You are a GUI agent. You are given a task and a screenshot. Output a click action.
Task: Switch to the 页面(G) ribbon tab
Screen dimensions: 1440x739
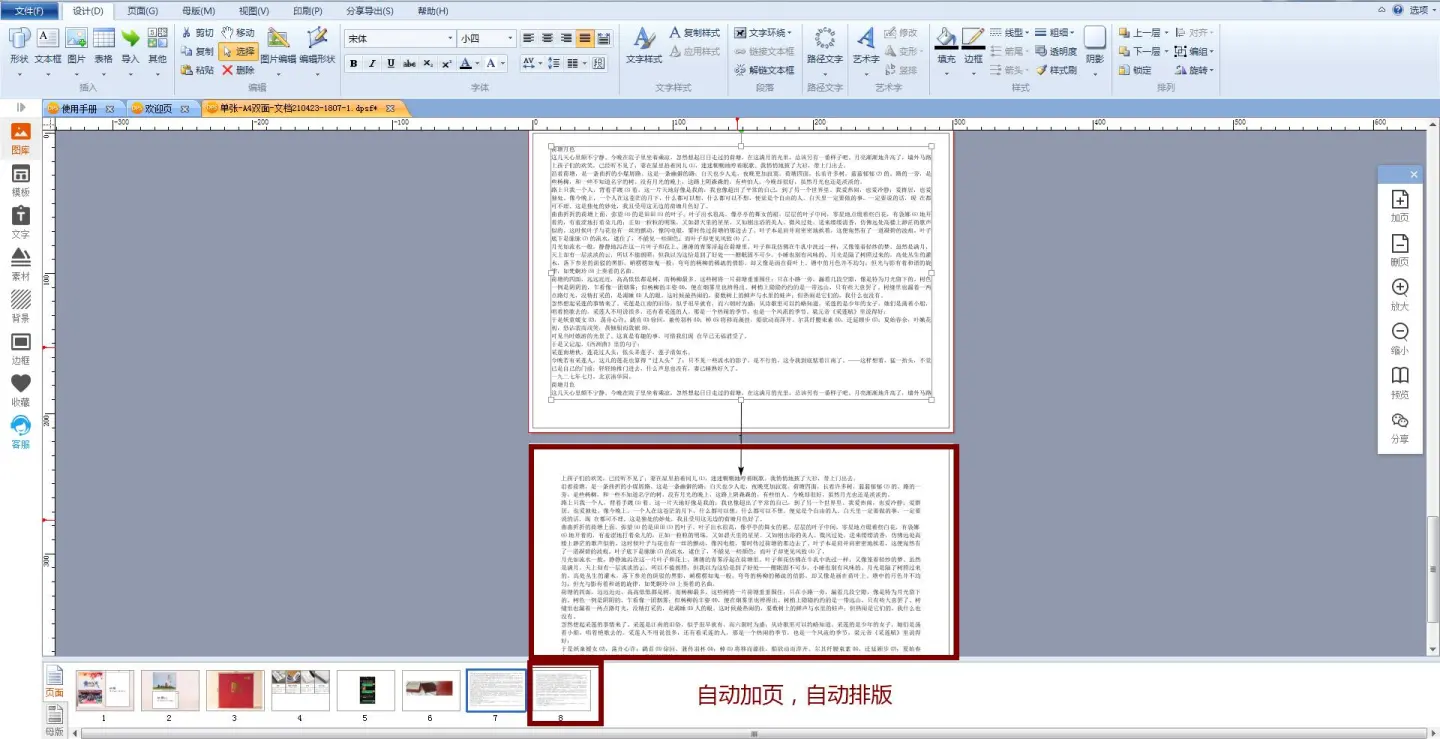143,11
